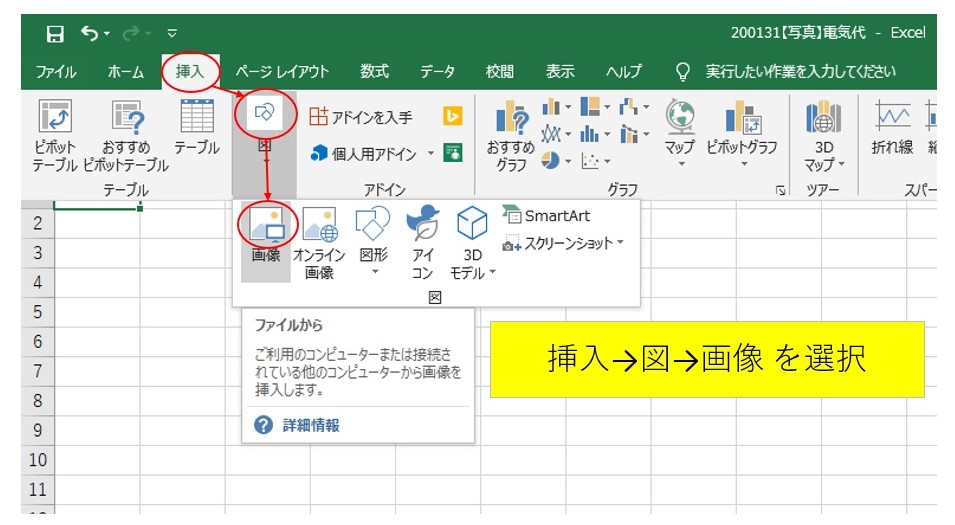
Task: Select the yellow 挿入→図→画像 を選択 text box
Action: coord(707,359)
